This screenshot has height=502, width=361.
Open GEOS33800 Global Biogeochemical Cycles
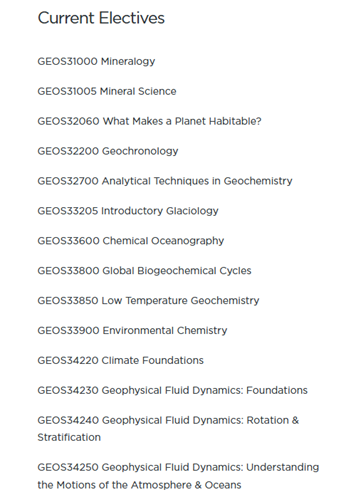tap(144, 271)
